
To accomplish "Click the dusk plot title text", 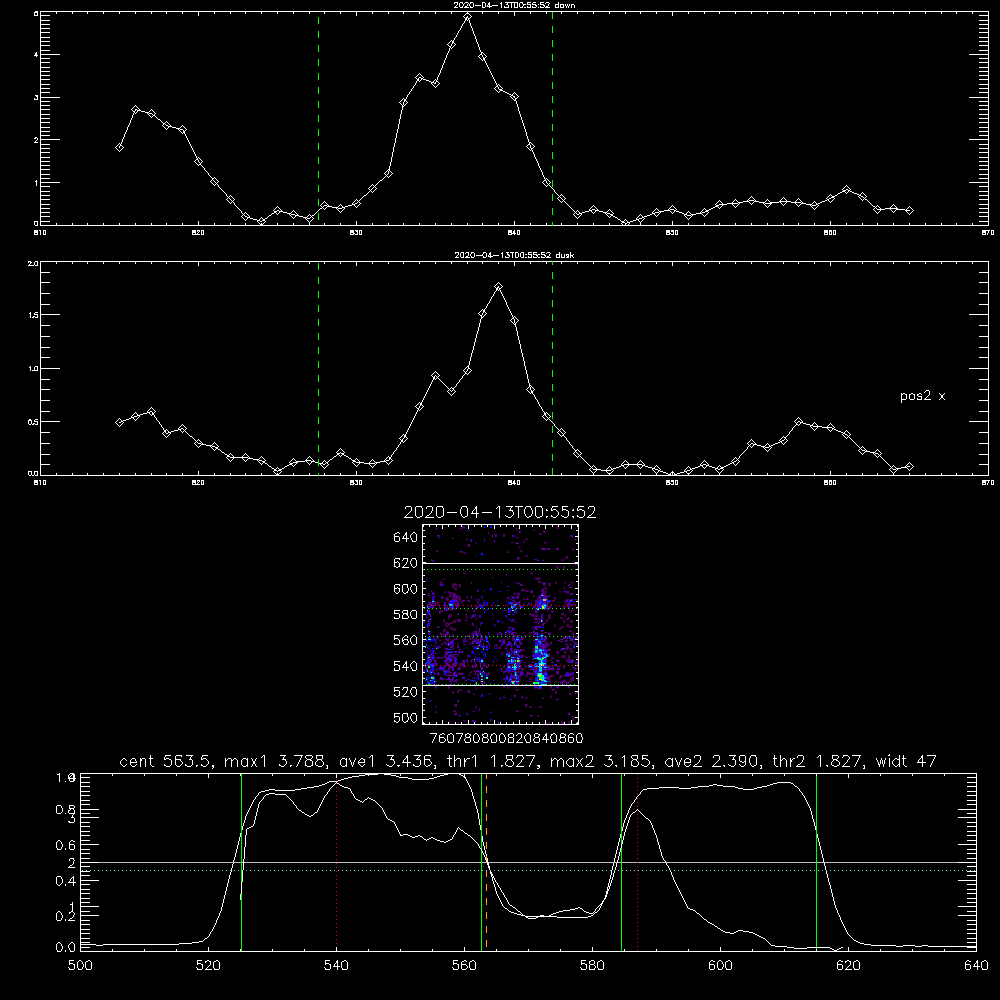I will tap(514, 255).
